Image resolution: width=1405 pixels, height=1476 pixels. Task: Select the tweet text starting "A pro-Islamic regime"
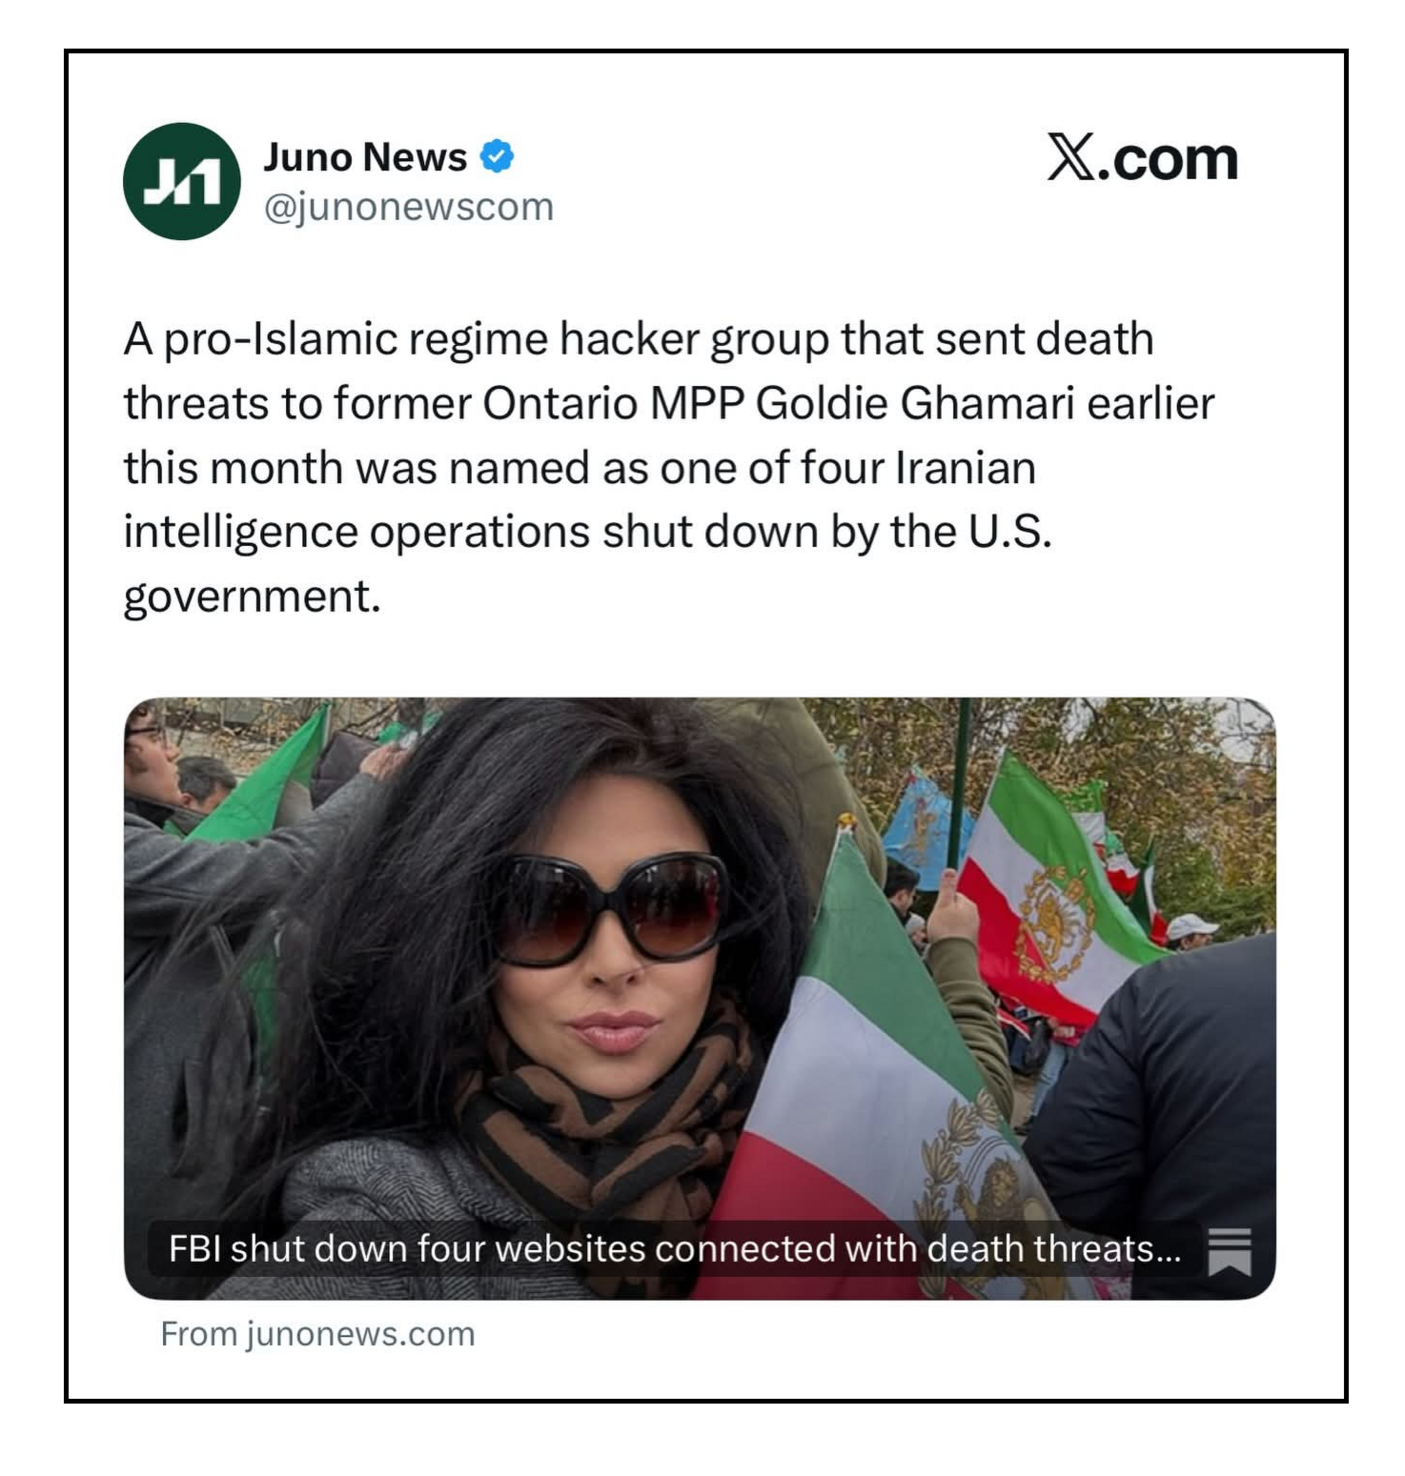tap(668, 467)
